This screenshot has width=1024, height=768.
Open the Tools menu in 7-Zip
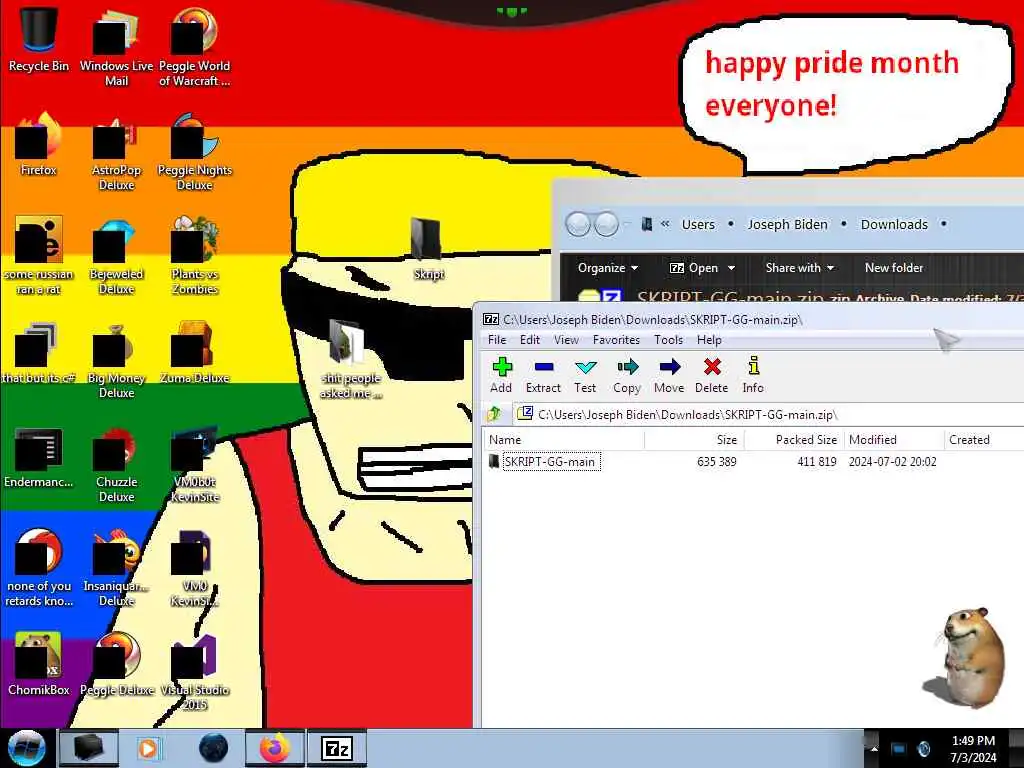coord(669,340)
